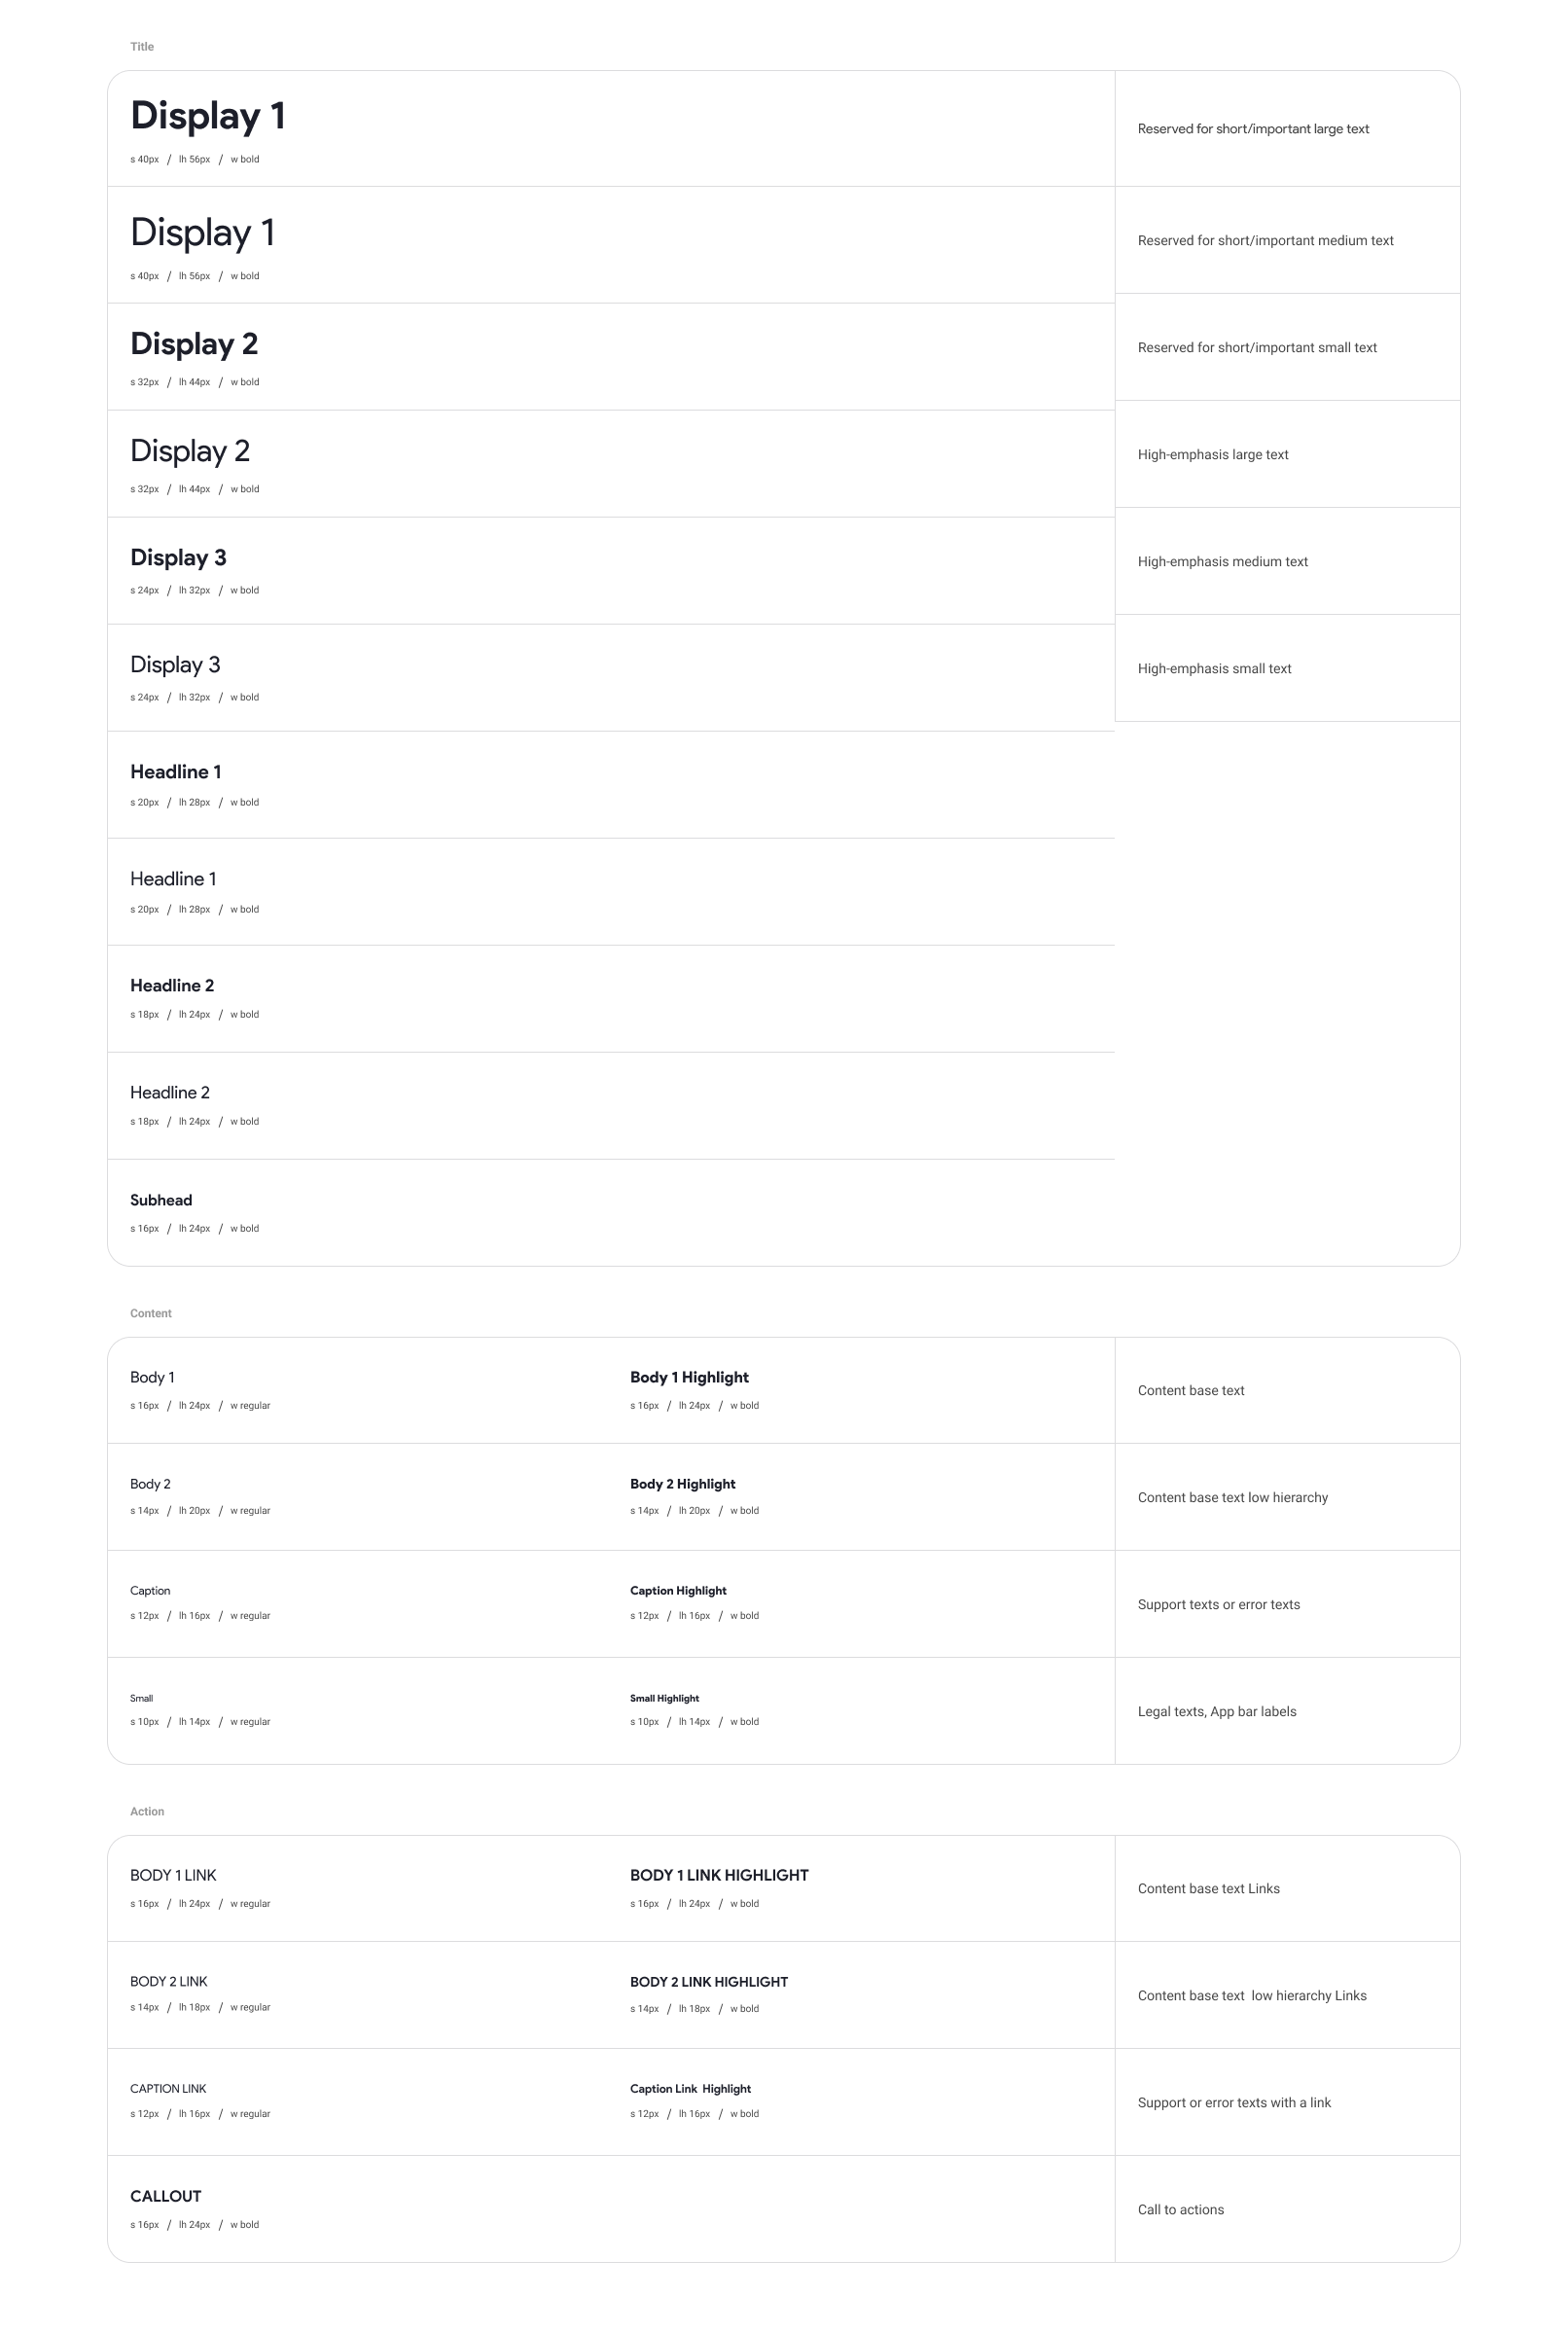Click the "Content base text Links" description
The height and width of the screenshot is (2333, 1568).
pyautogui.click(x=1208, y=1888)
